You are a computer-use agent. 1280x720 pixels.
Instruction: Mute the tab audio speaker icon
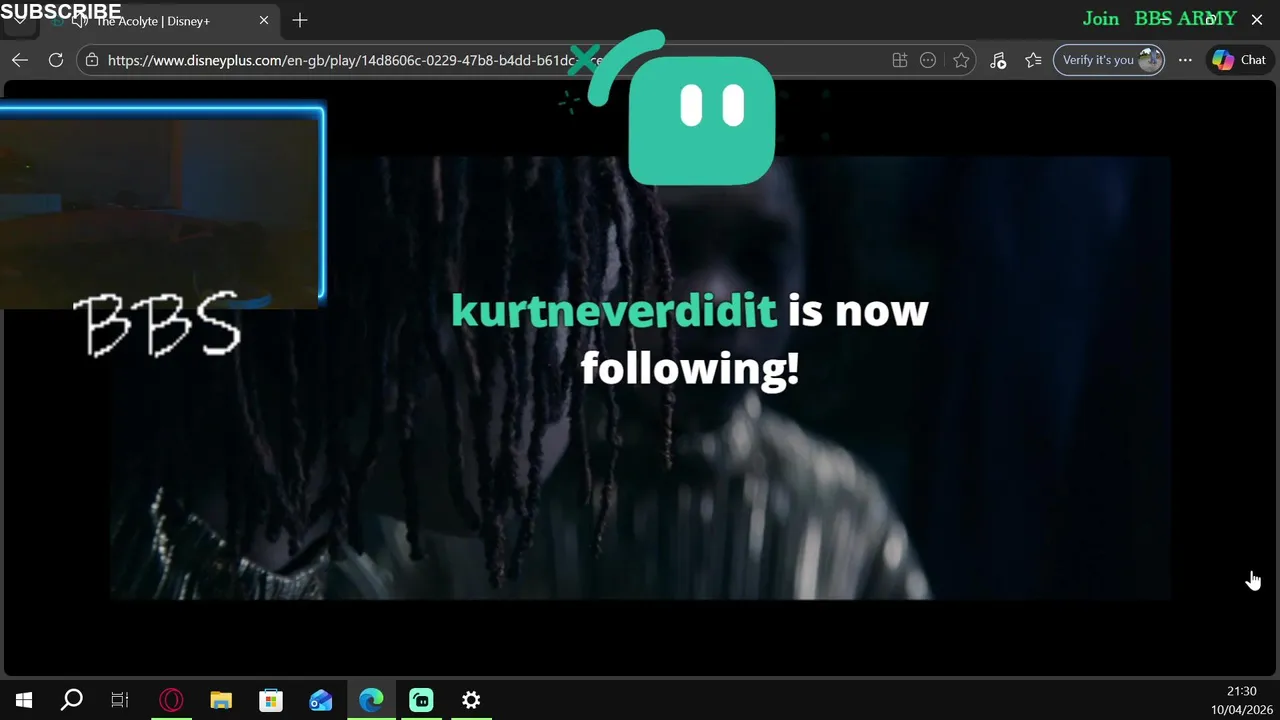click(x=79, y=21)
